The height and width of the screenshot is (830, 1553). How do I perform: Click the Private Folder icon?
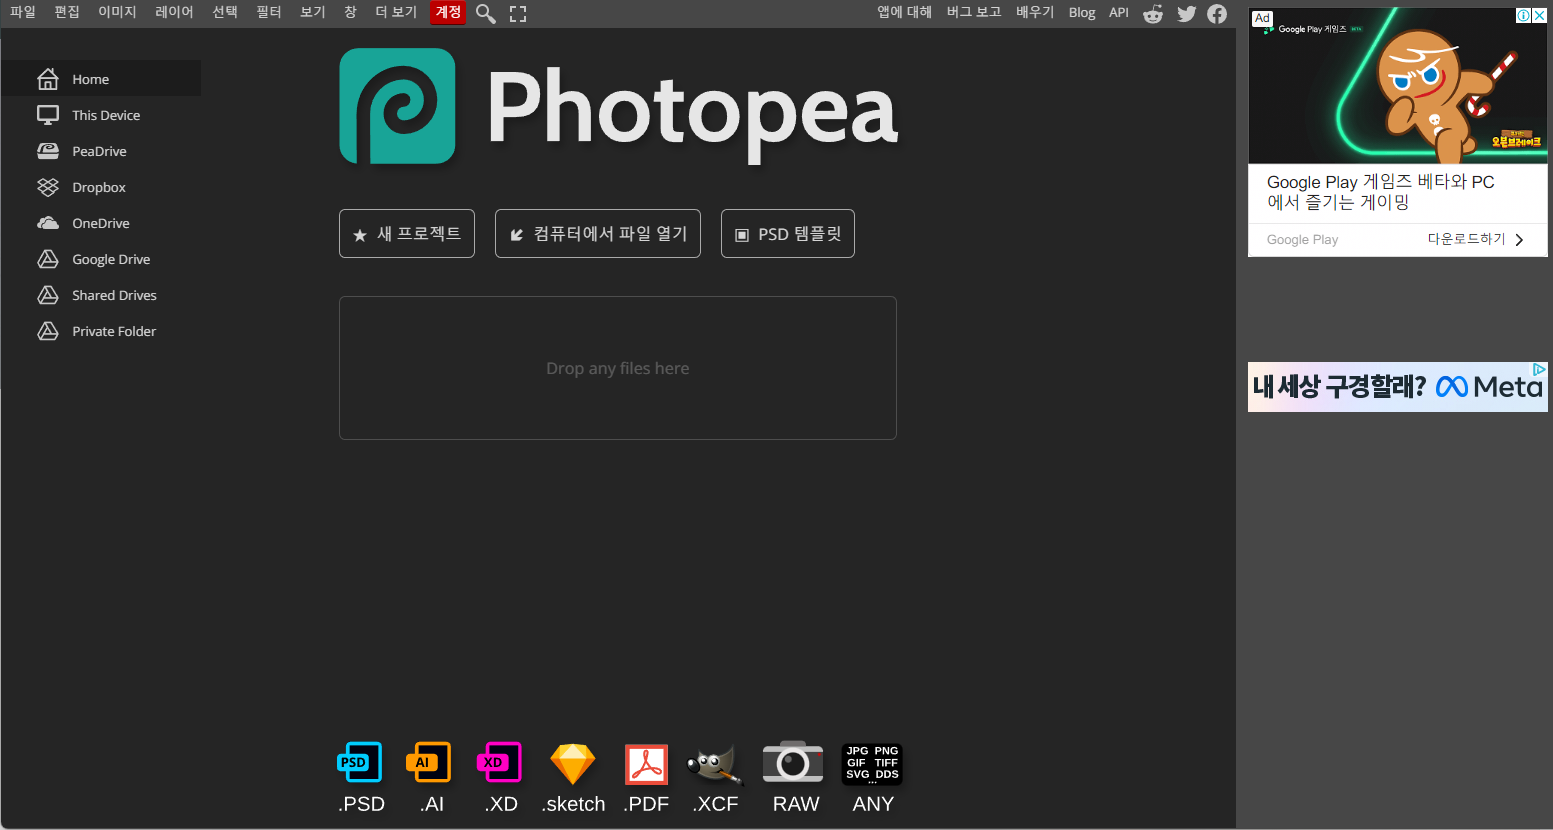tap(48, 331)
